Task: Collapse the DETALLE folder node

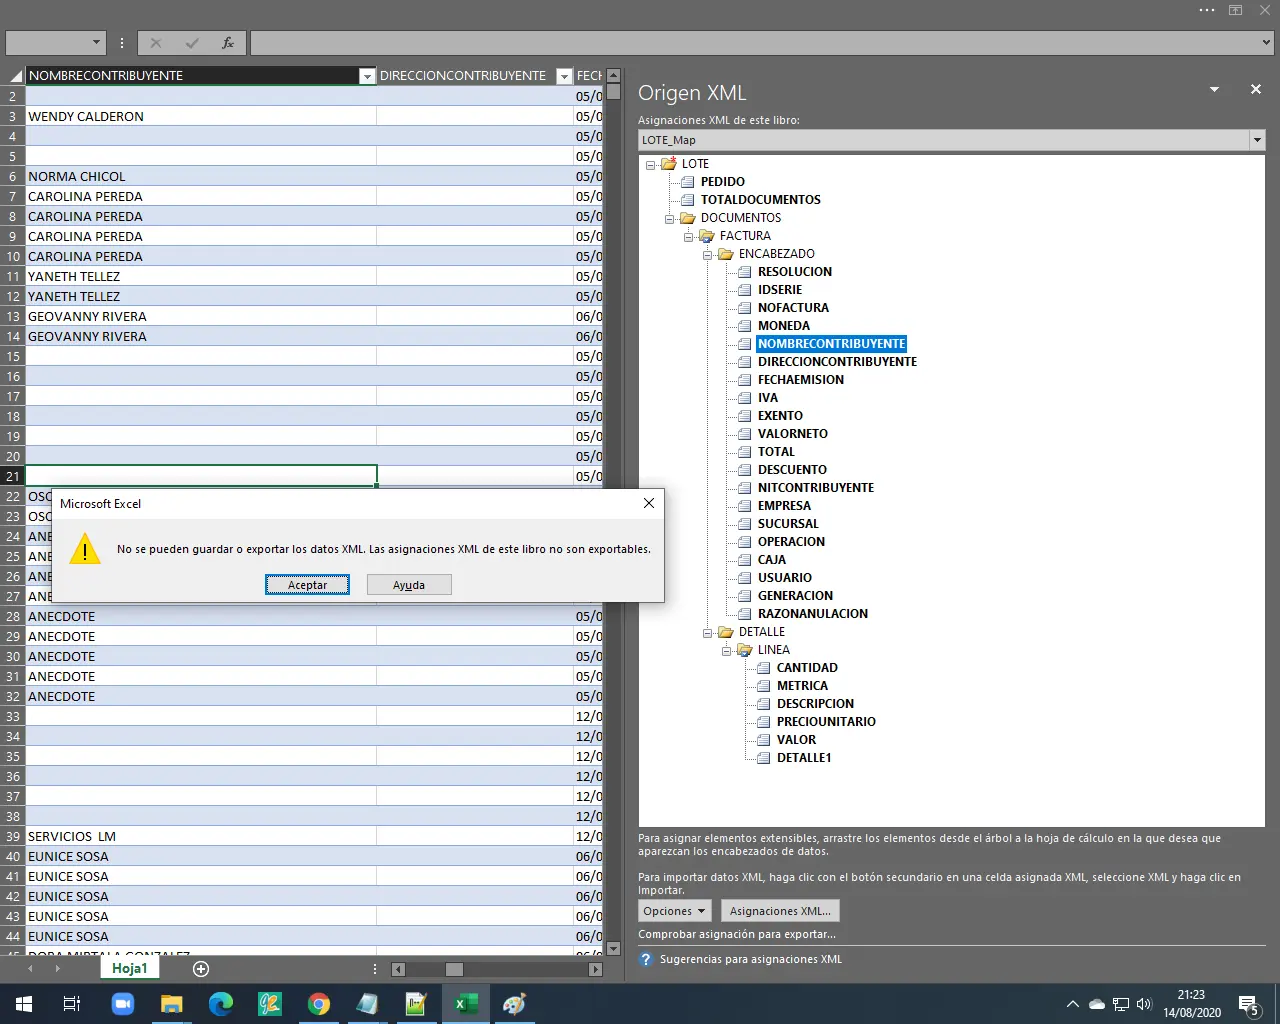Action: point(708,632)
